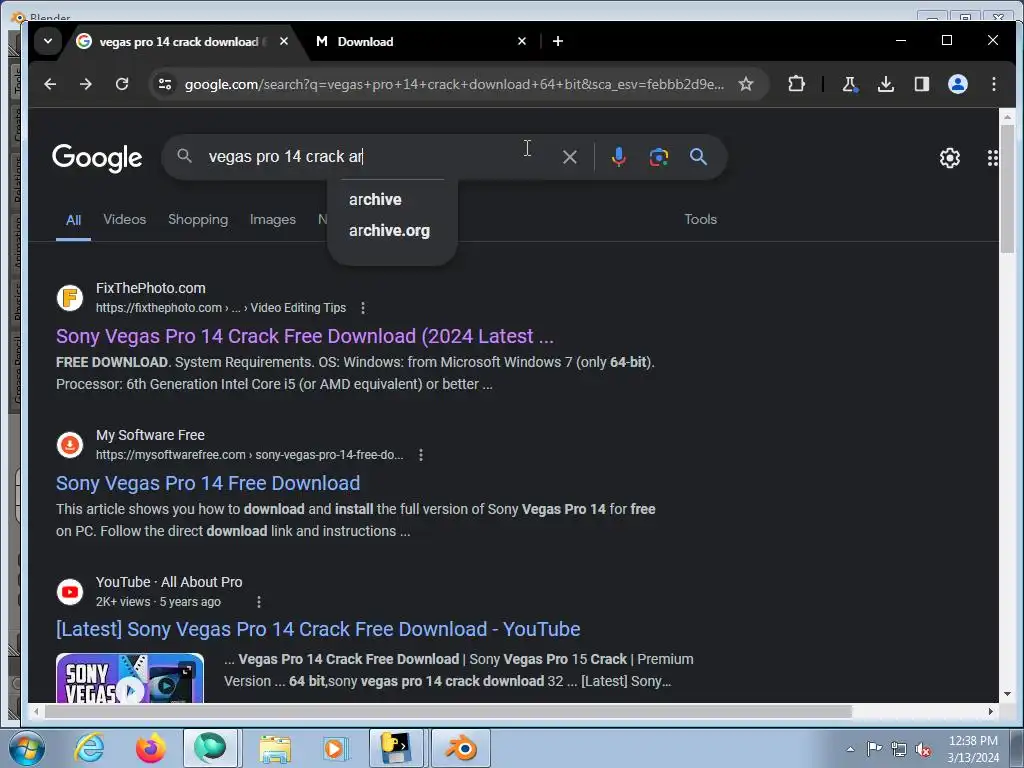The width and height of the screenshot is (1024, 768).
Task: Click the horizontal scroll right arrow
Action: (991, 711)
